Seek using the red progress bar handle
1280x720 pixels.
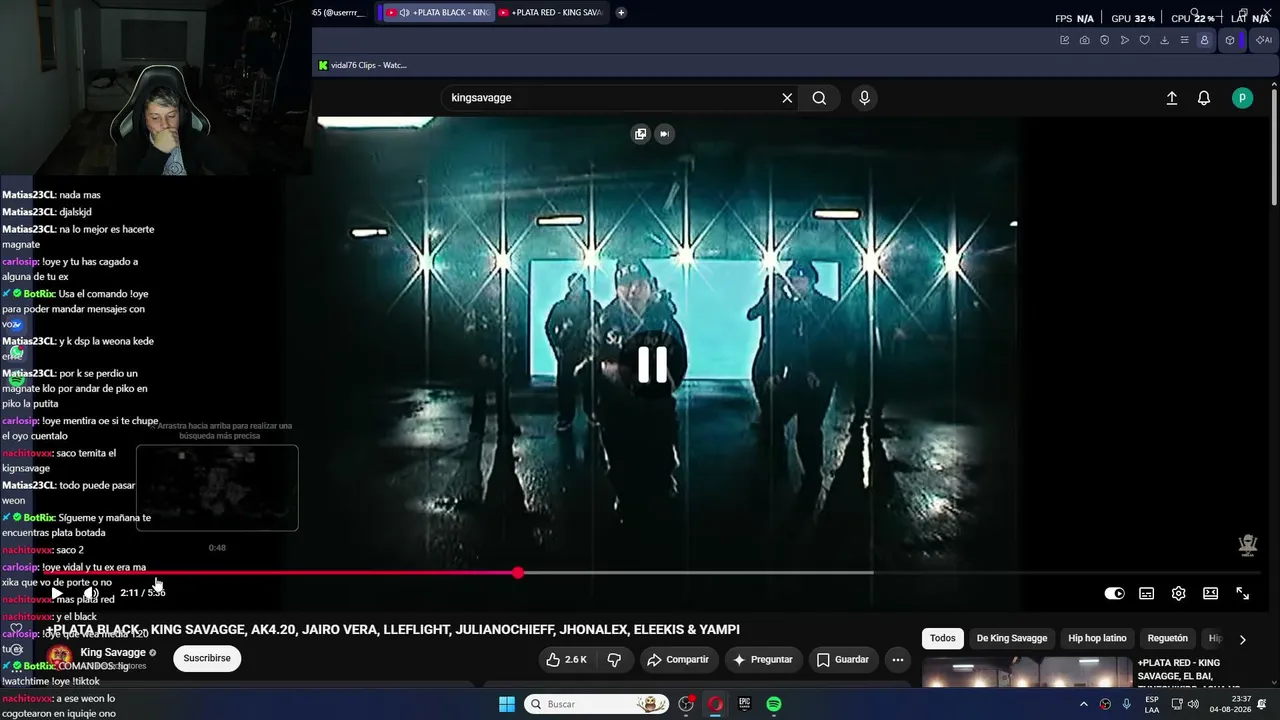point(518,573)
